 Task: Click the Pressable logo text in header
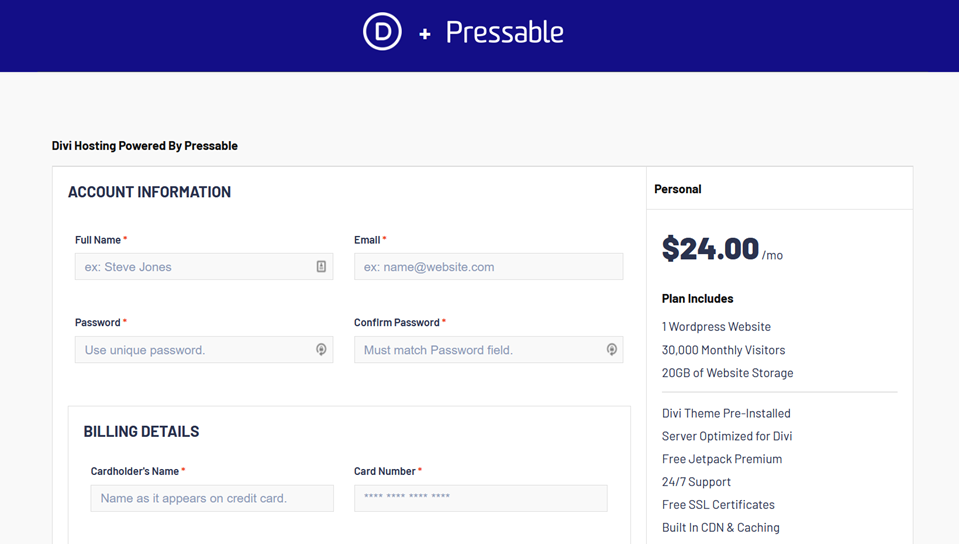point(504,32)
